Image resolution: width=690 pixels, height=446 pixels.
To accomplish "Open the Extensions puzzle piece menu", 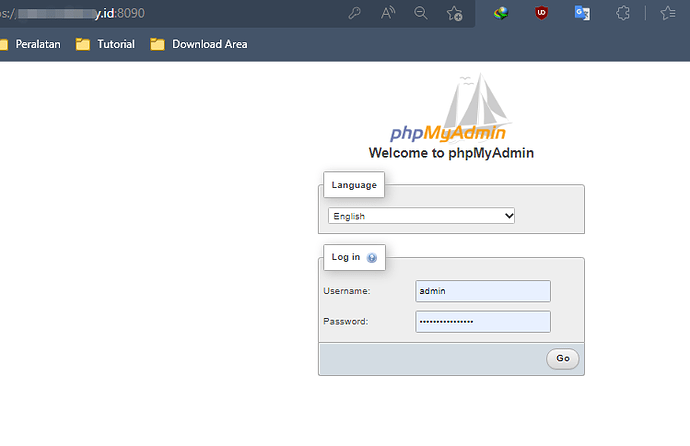I will click(623, 13).
